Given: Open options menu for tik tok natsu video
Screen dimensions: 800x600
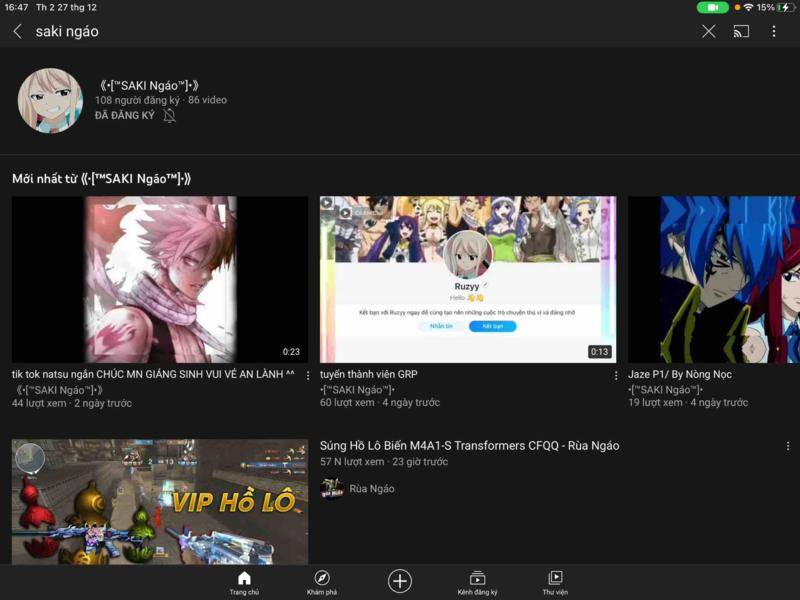Looking at the screenshot, I should [x=308, y=376].
